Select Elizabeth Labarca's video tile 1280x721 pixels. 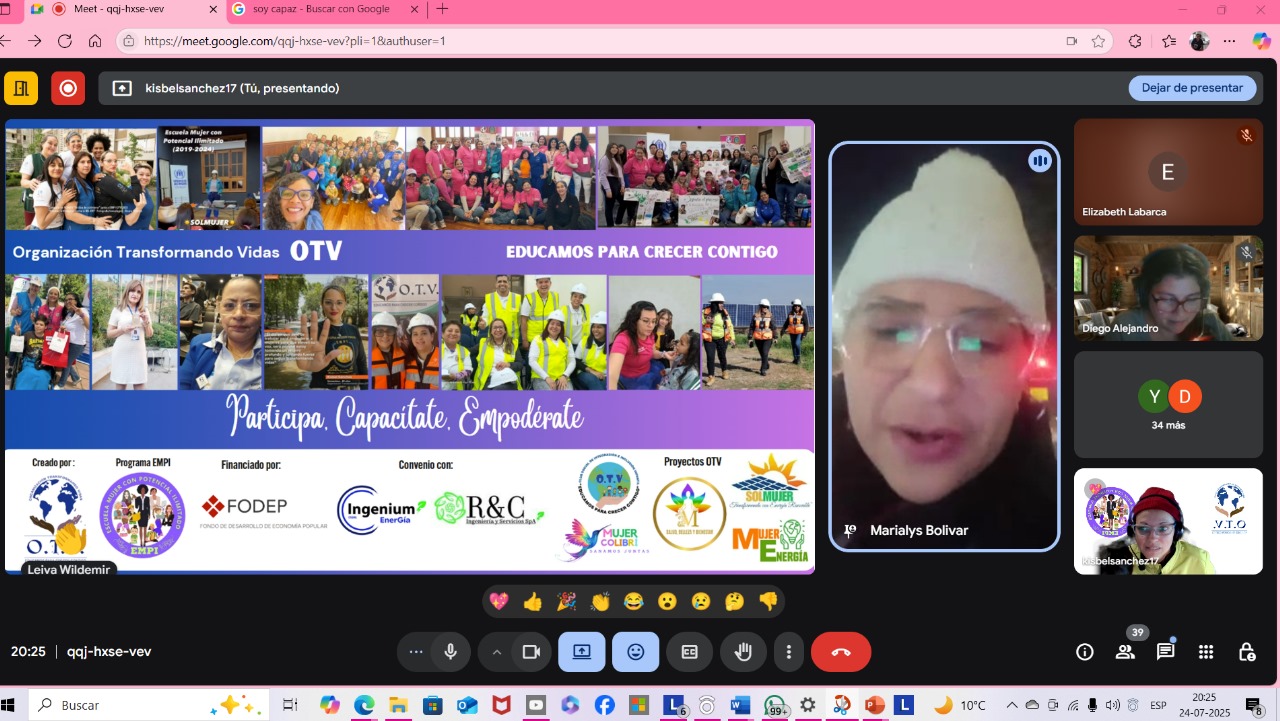[x=1168, y=172]
